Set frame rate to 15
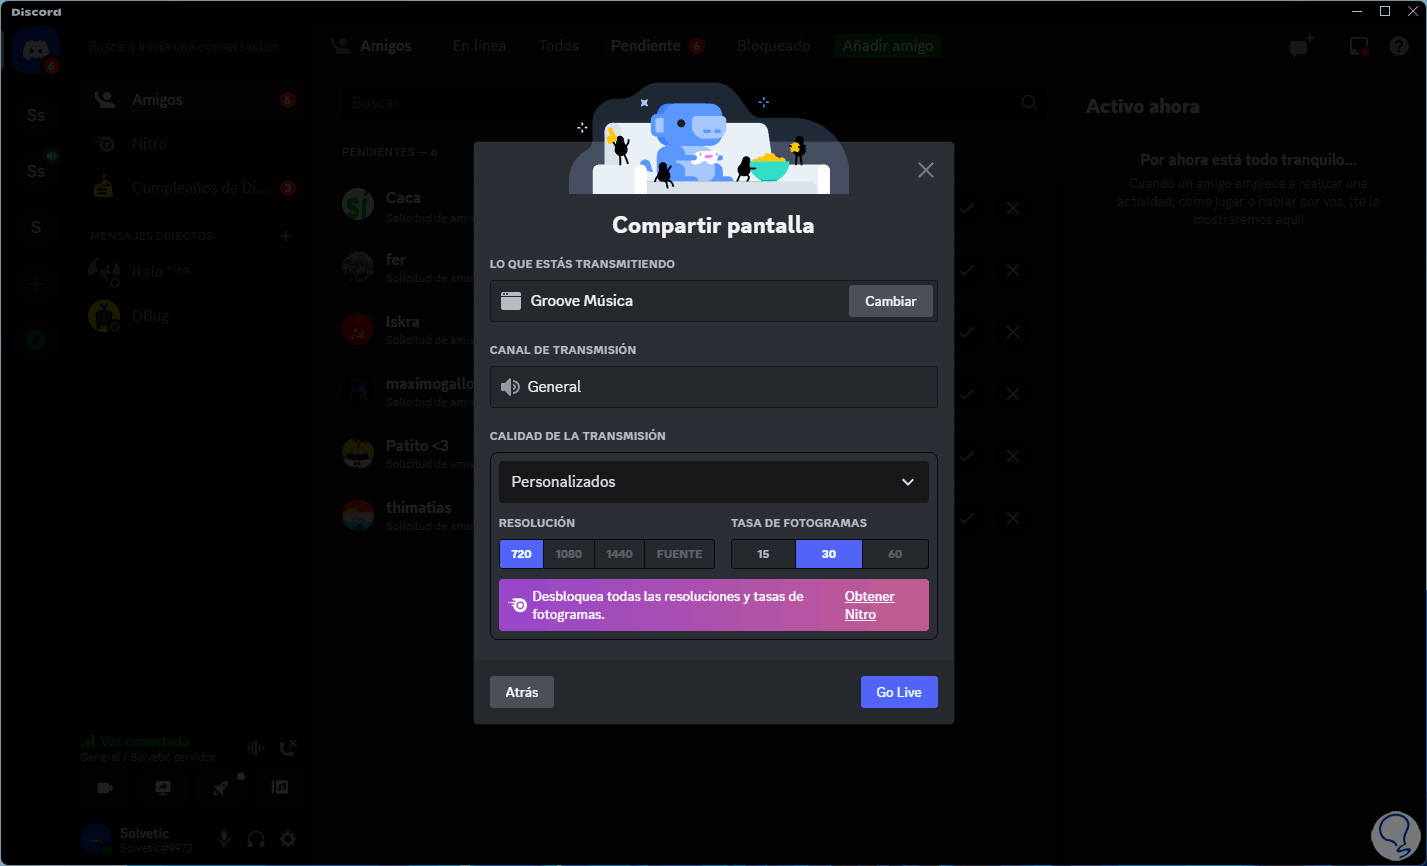1427x866 pixels. (x=763, y=554)
